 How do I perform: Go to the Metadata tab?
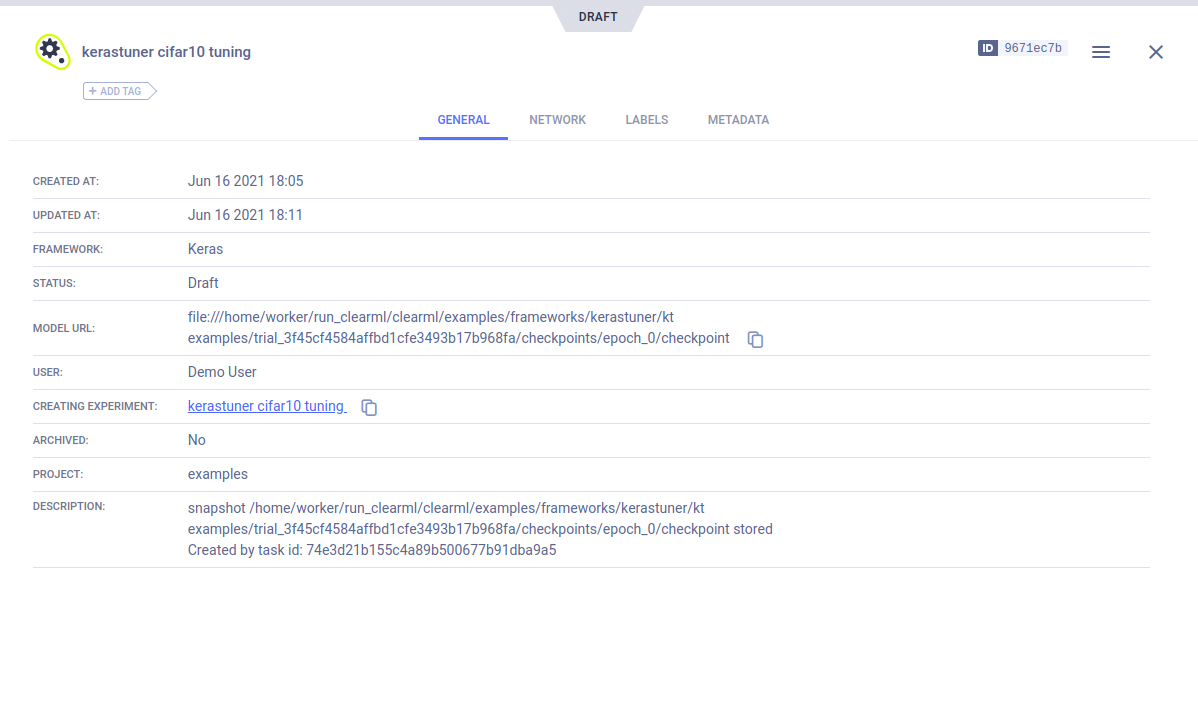pyautogui.click(x=738, y=120)
